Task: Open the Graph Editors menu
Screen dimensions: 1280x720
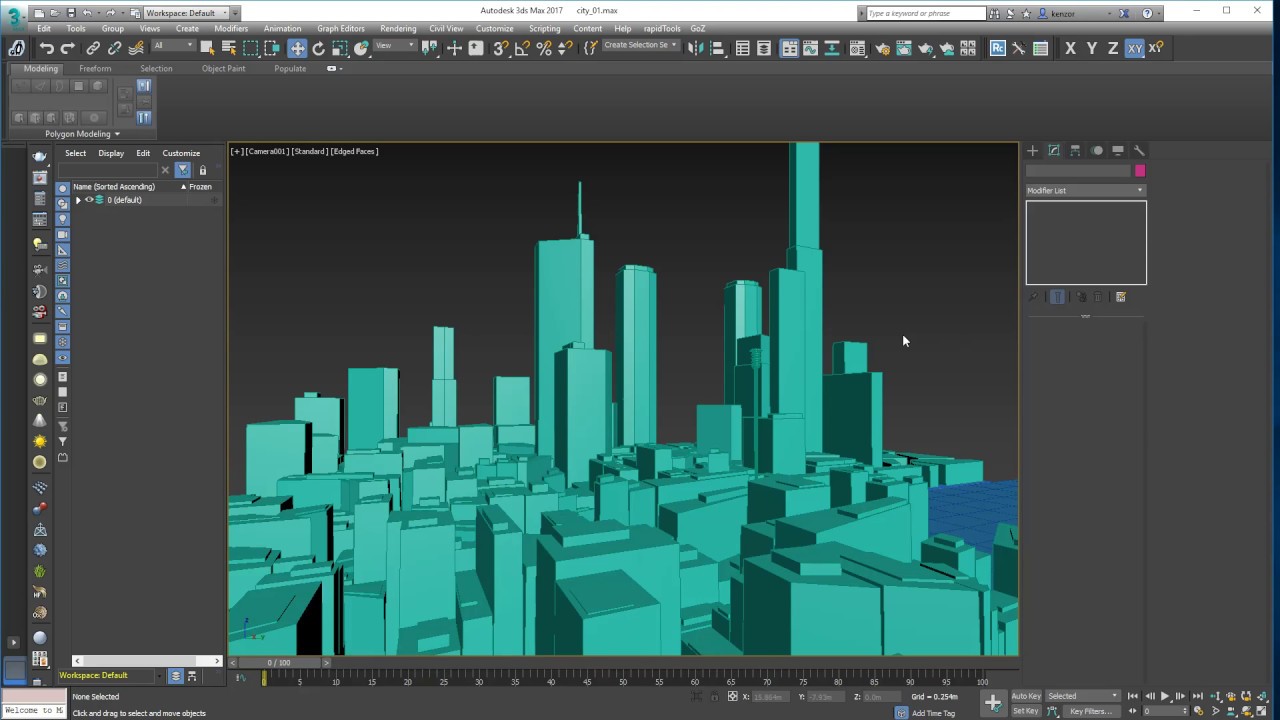Action: click(341, 29)
